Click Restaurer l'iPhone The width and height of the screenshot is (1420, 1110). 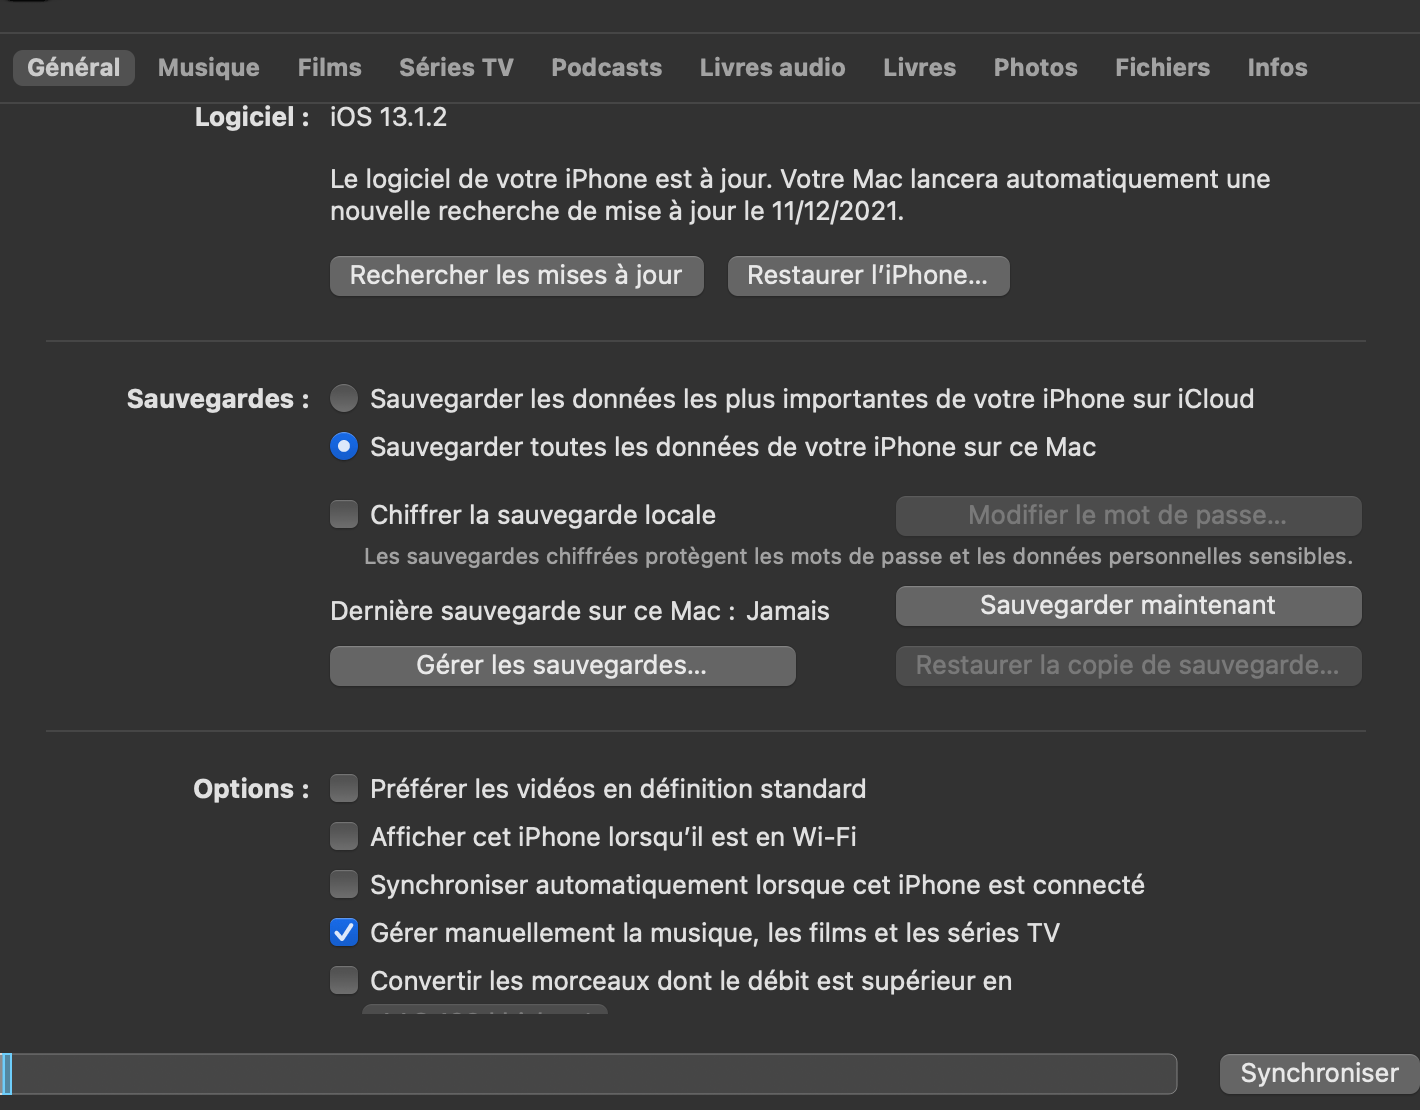(x=868, y=275)
